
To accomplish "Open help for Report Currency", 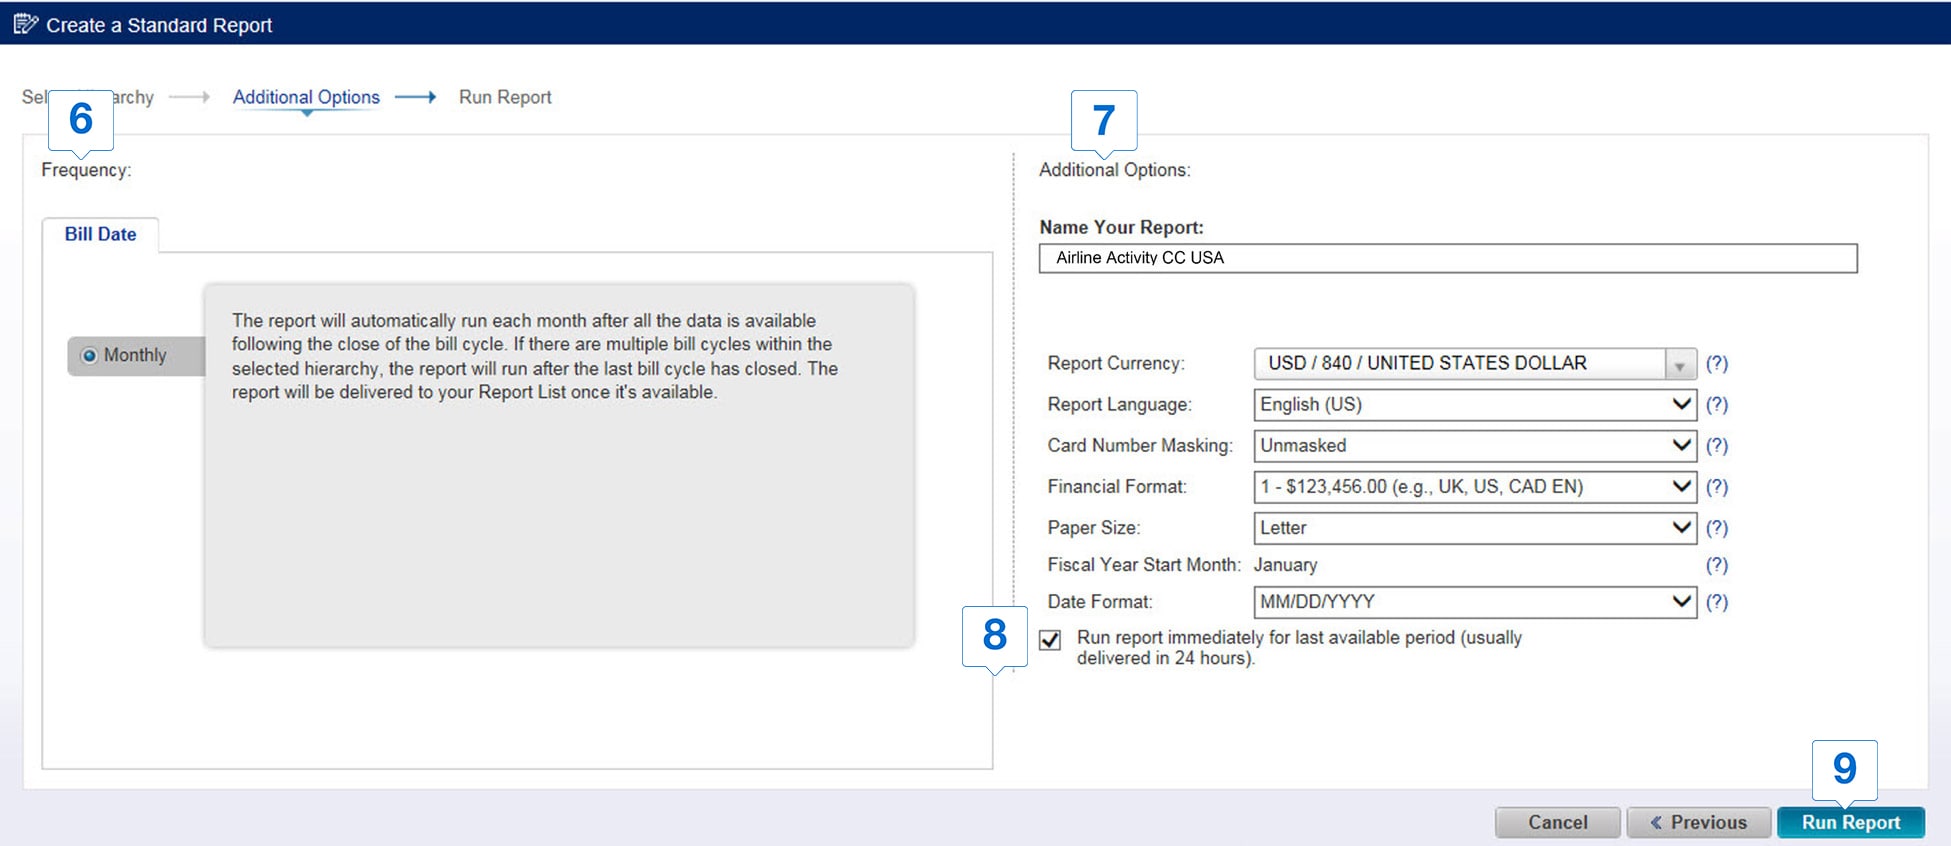I will coord(1716,363).
